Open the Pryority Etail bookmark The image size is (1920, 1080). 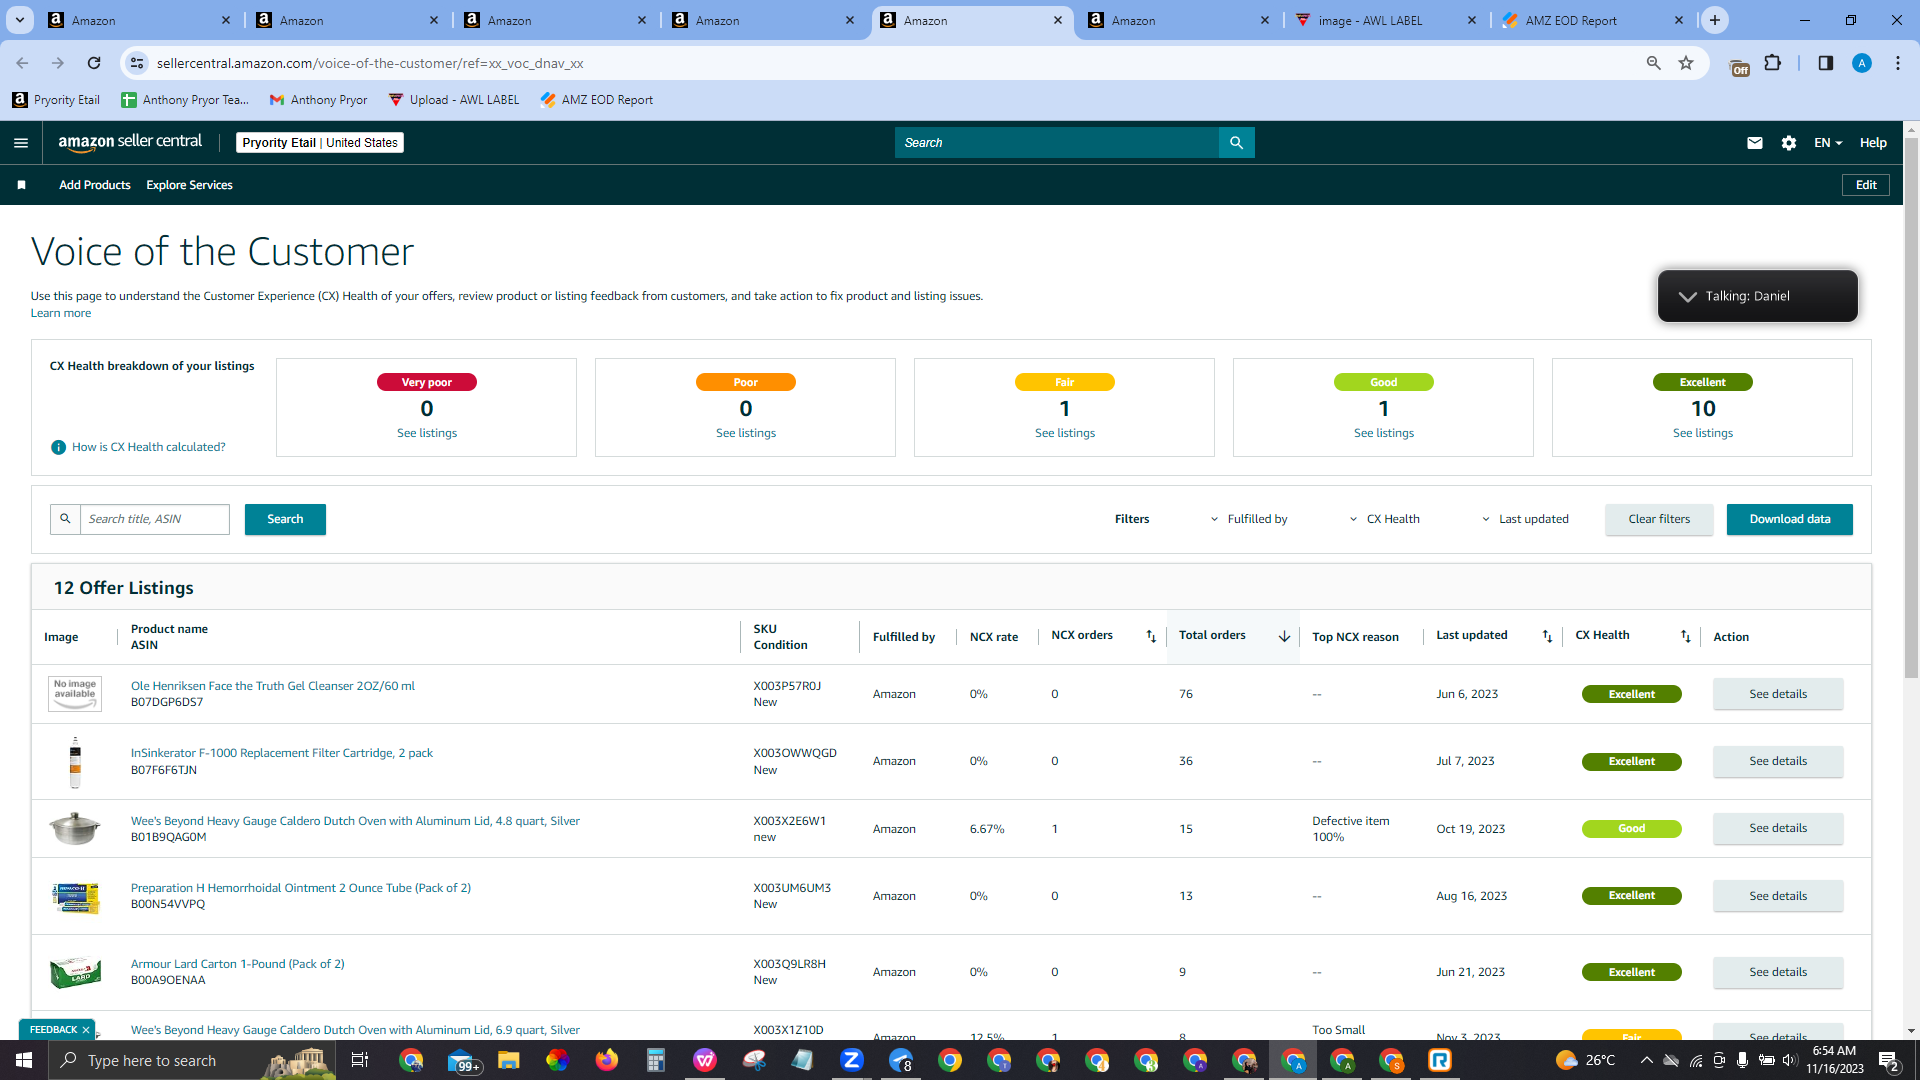click(57, 100)
